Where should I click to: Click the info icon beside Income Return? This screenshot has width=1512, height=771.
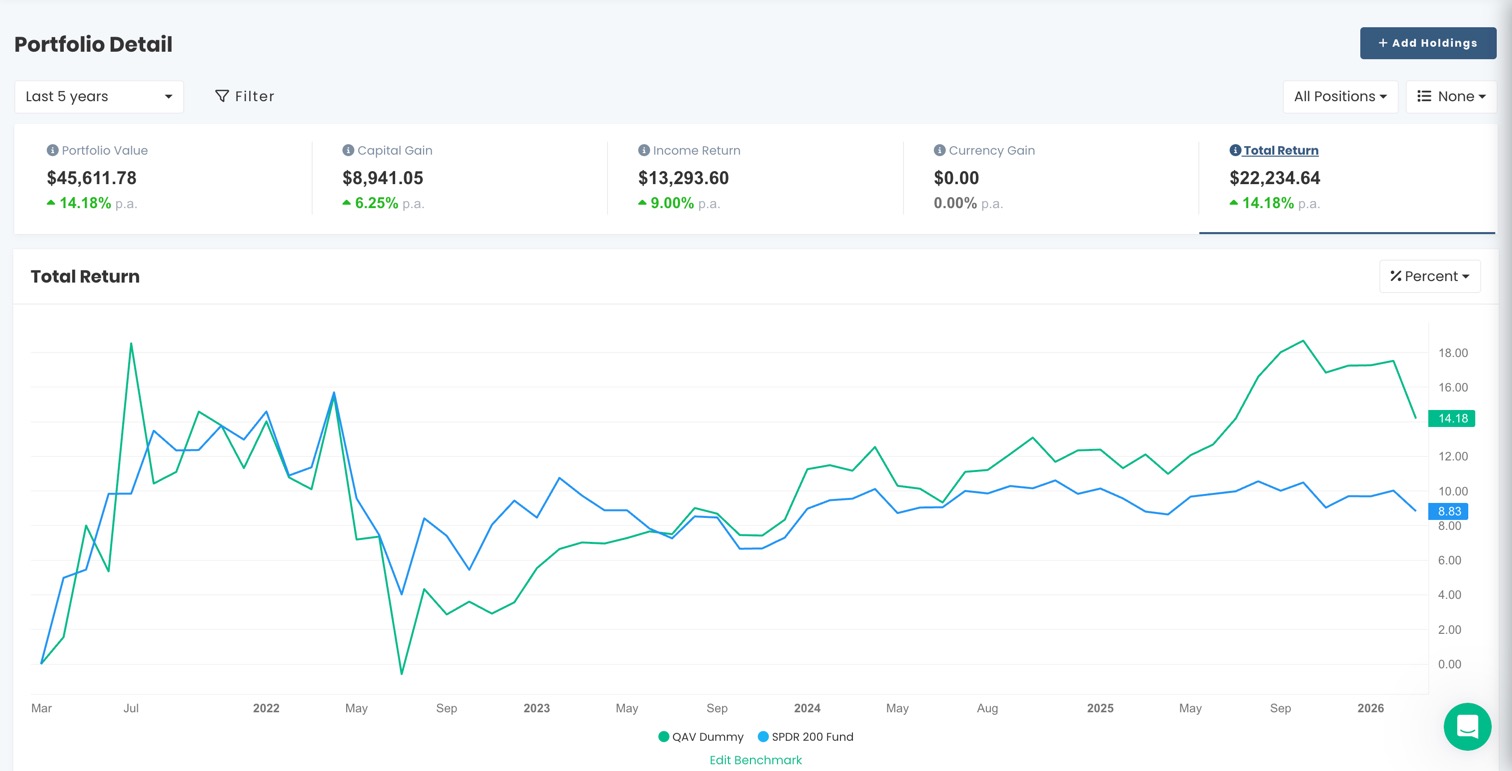(643, 150)
